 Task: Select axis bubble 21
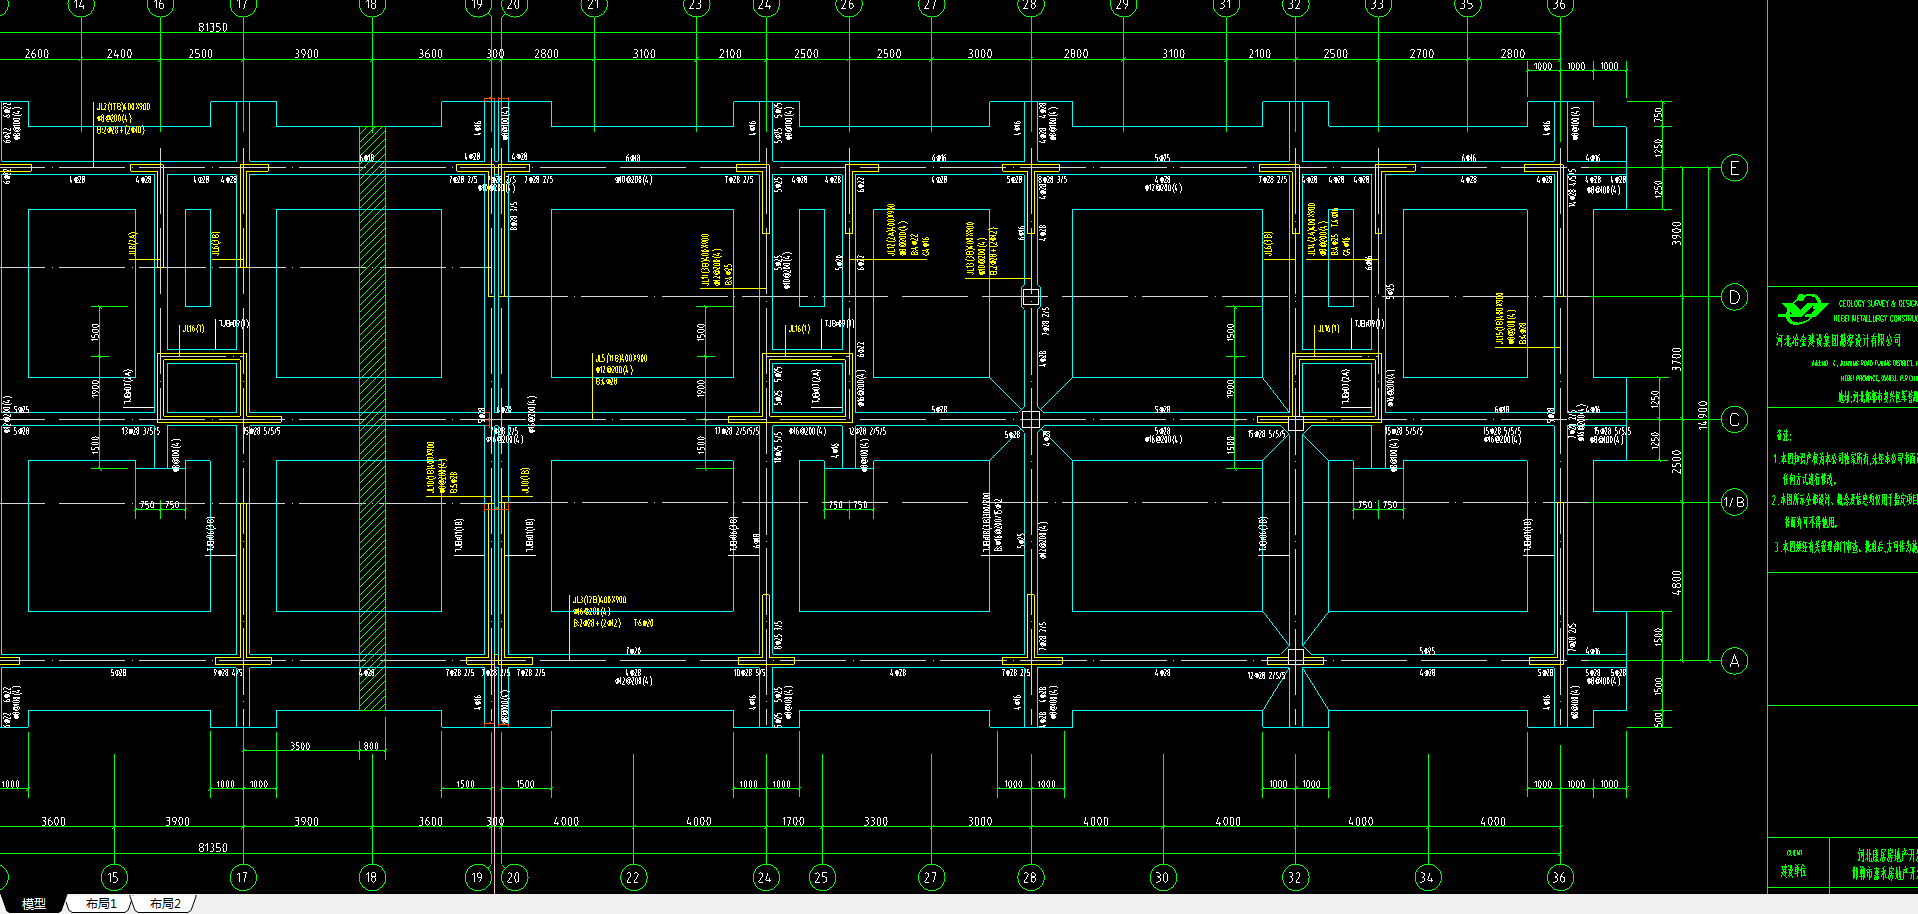tap(594, 5)
